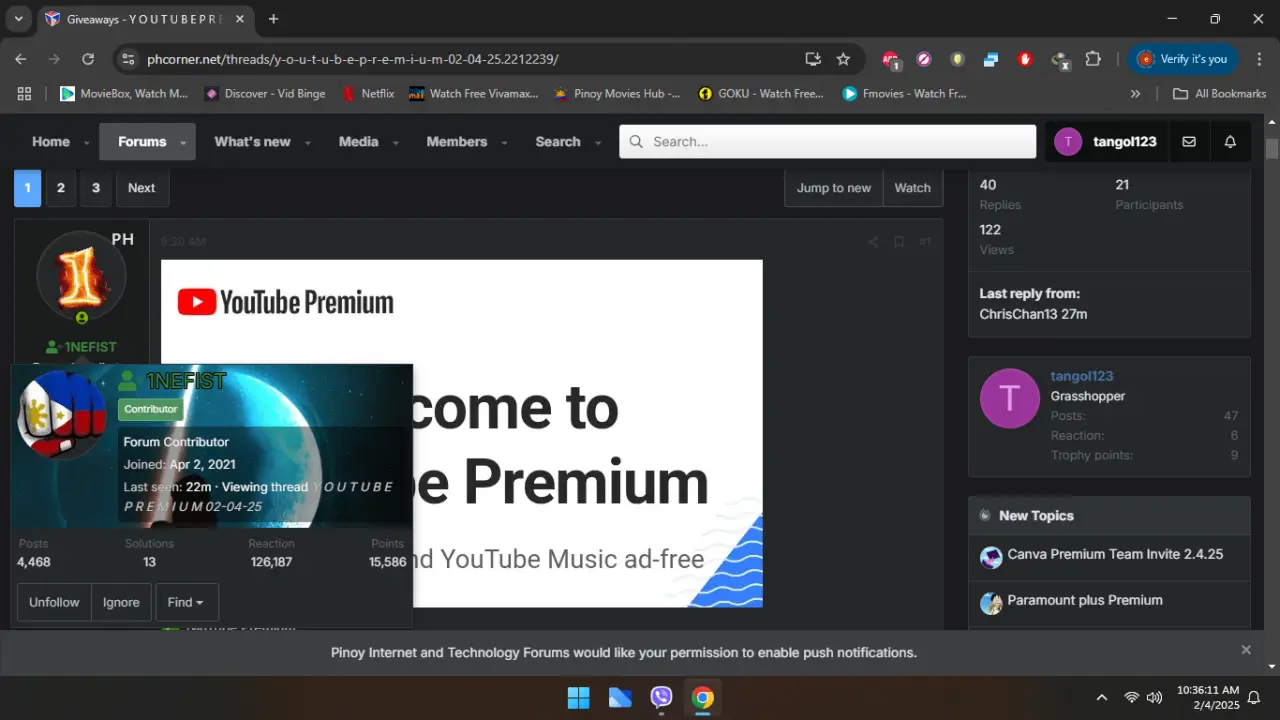
Task: Open the Search menu item
Action: 558,142
